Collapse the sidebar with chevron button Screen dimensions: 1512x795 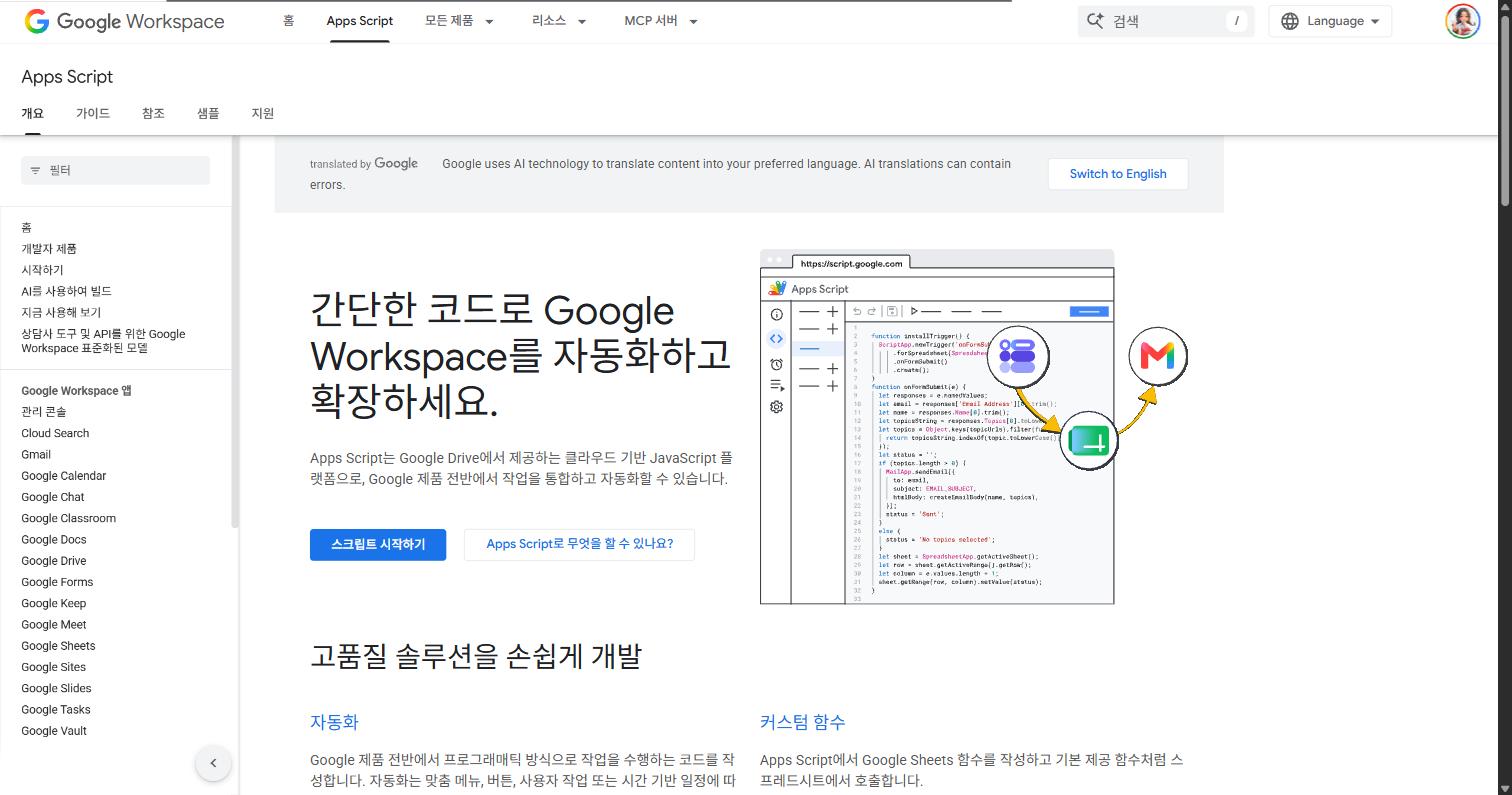tap(213, 764)
